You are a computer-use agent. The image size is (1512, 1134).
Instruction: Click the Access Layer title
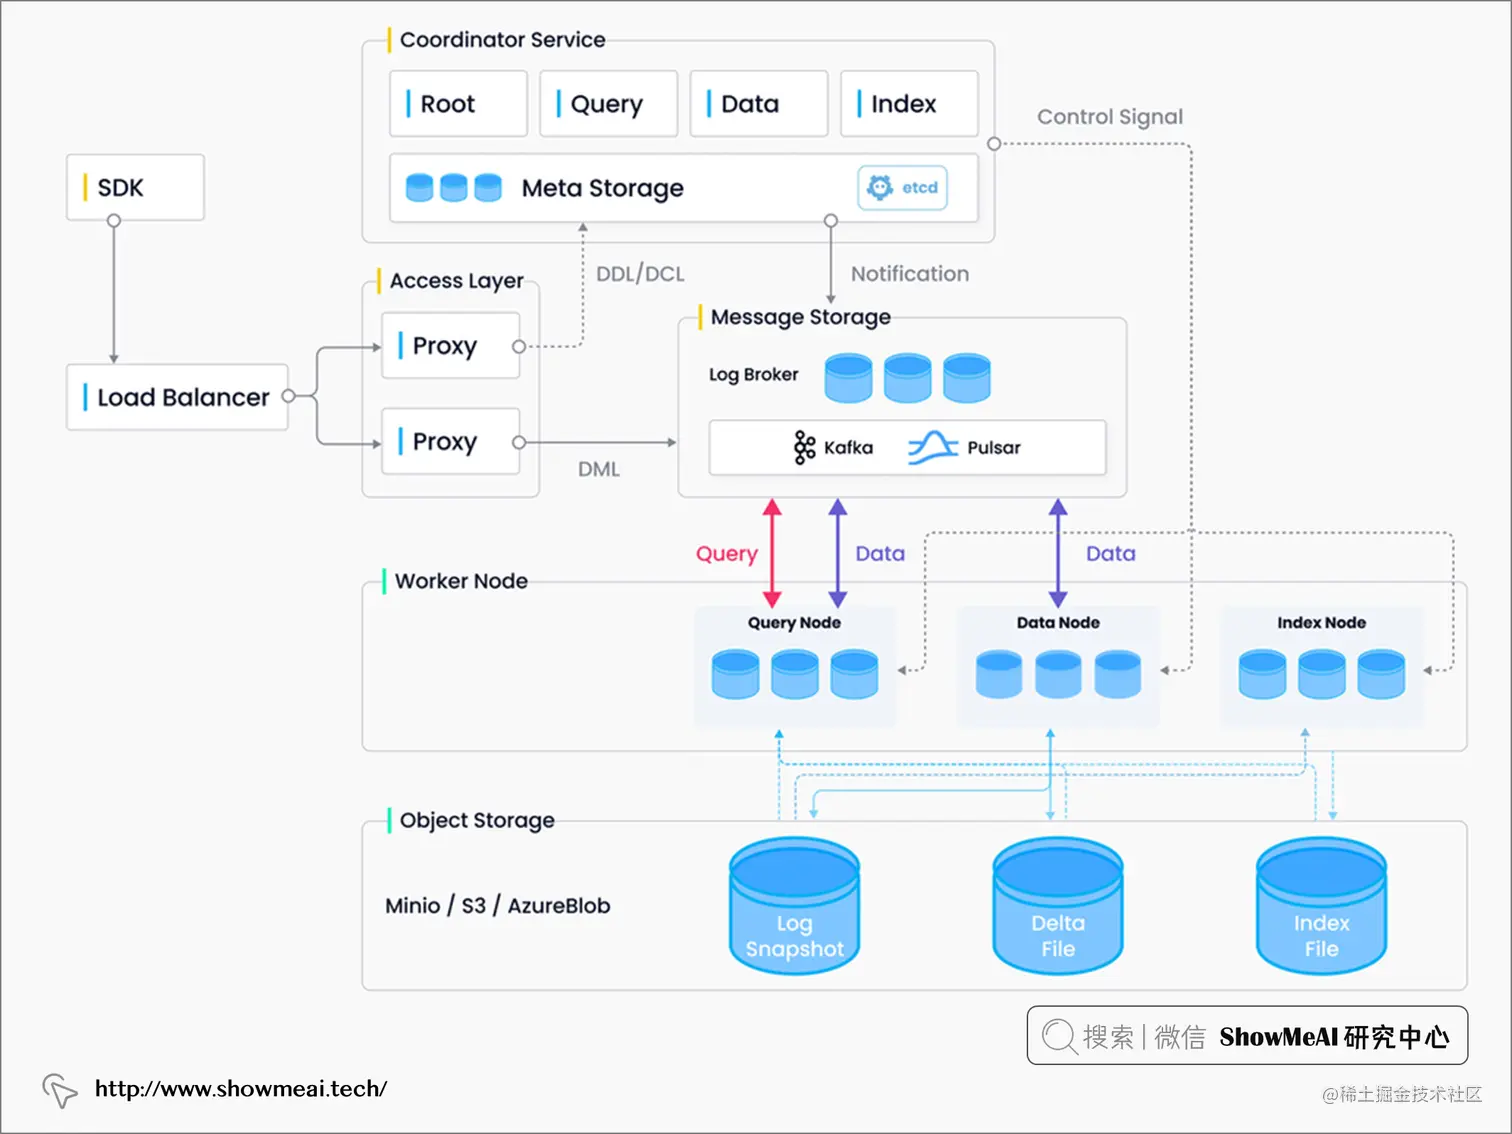point(456,281)
